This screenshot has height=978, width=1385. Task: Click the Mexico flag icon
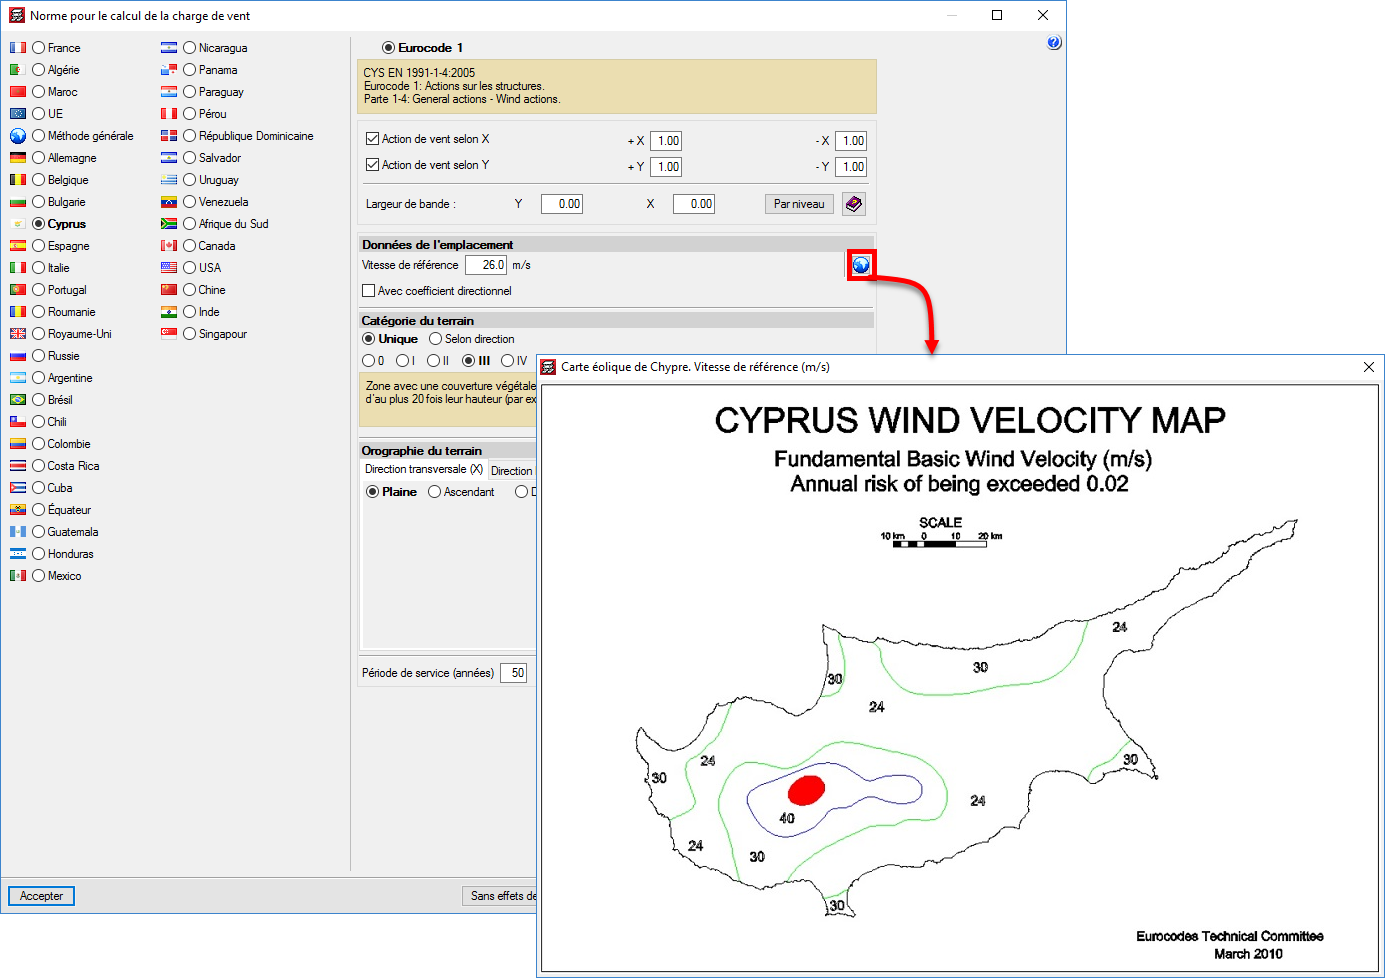point(18,576)
